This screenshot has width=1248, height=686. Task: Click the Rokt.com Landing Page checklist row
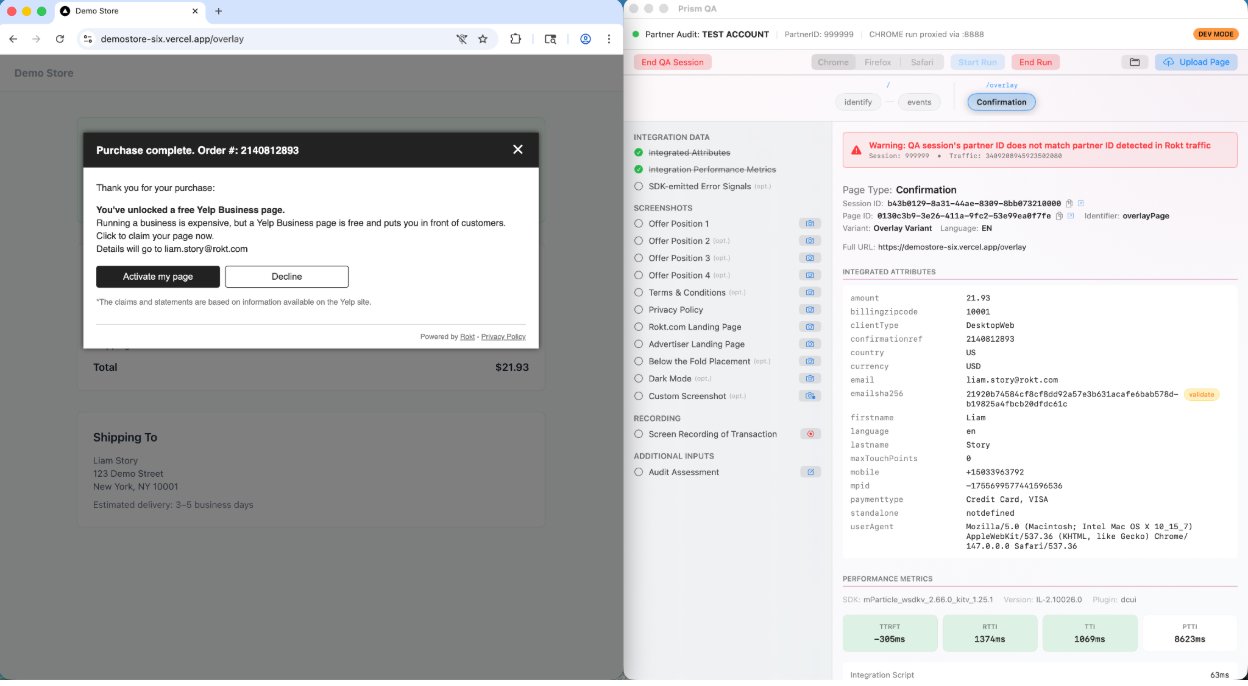[727, 327]
